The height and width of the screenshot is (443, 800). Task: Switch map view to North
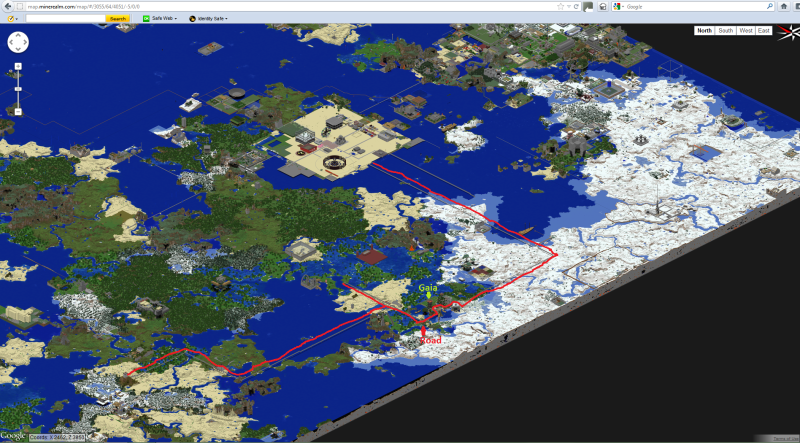705,31
